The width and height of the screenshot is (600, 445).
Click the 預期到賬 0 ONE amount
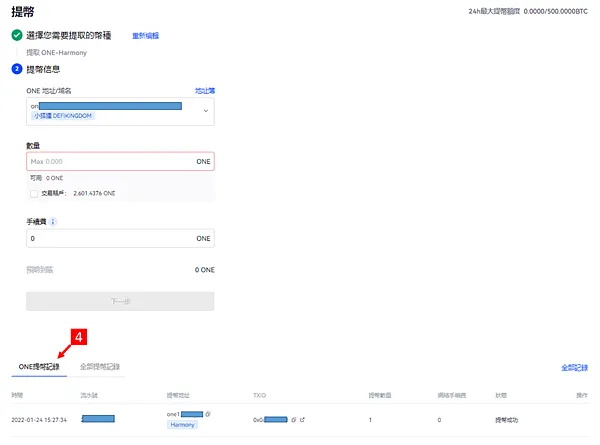205,270
